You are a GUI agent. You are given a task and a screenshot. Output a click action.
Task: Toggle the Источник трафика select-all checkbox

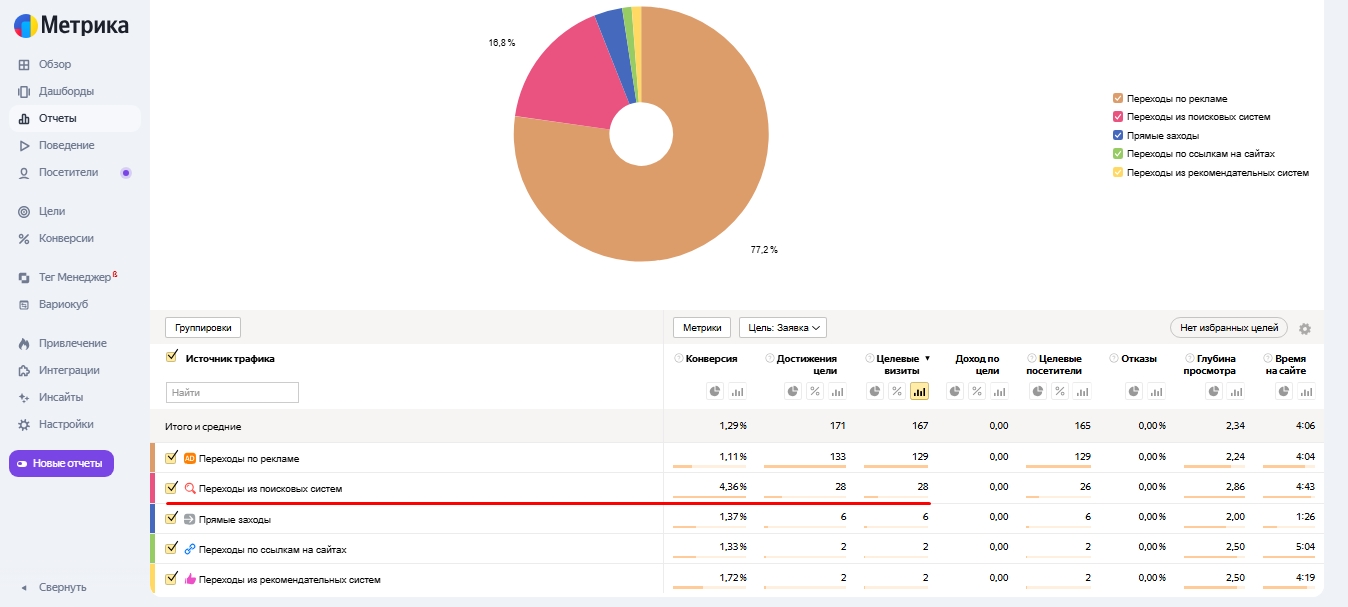pyautogui.click(x=172, y=357)
